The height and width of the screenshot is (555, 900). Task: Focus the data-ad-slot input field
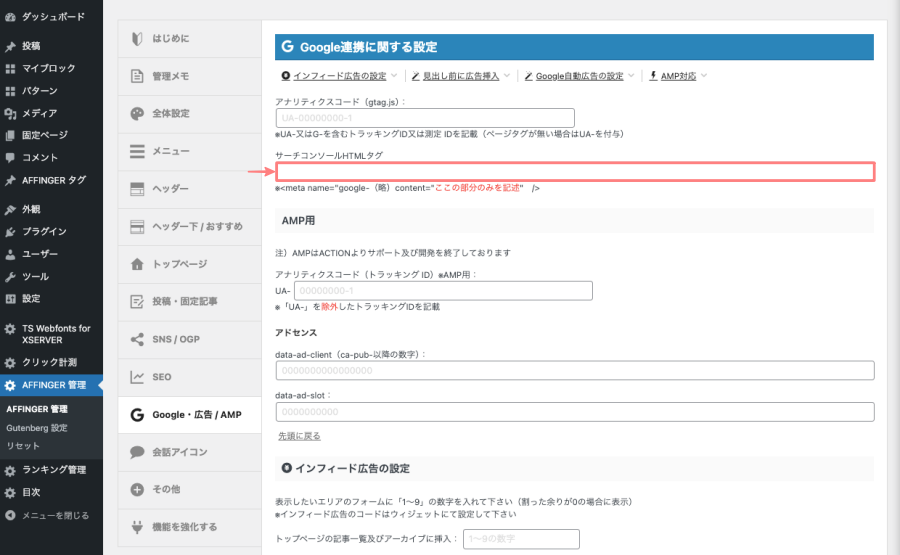coord(575,412)
